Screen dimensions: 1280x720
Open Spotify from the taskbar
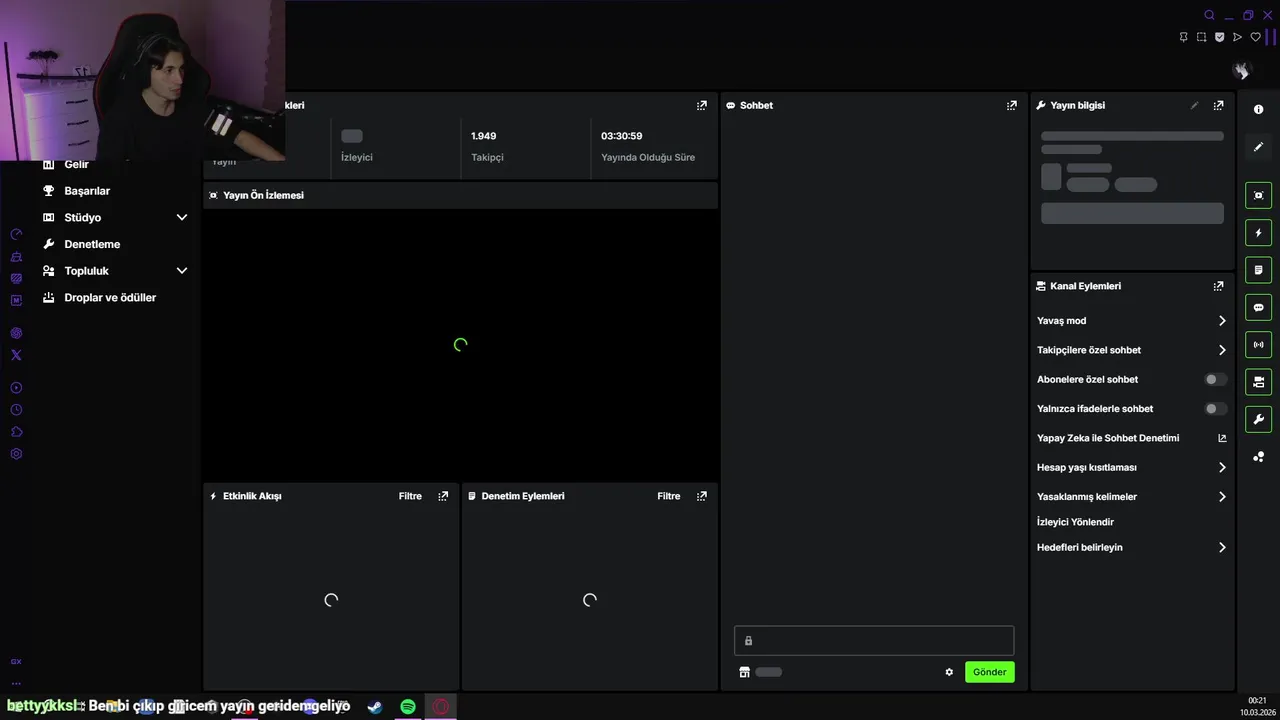click(x=408, y=707)
